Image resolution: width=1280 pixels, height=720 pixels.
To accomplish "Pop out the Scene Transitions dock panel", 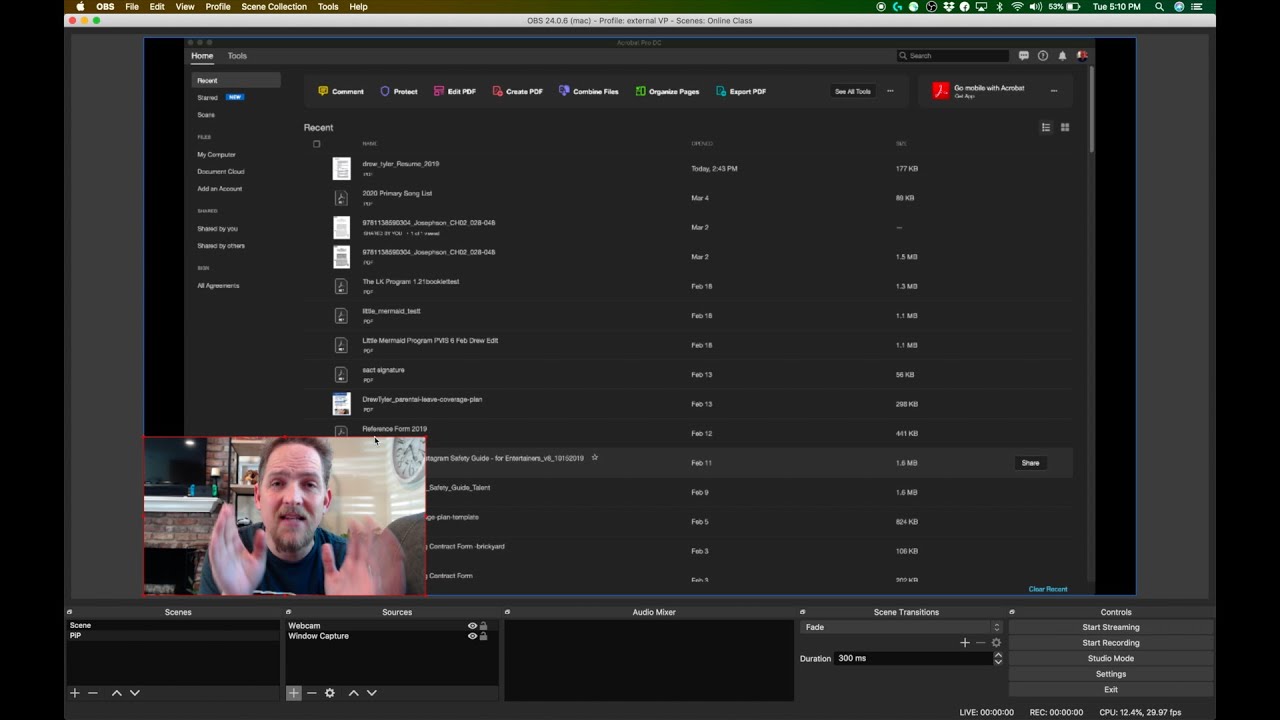I will click(x=803, y=612).
